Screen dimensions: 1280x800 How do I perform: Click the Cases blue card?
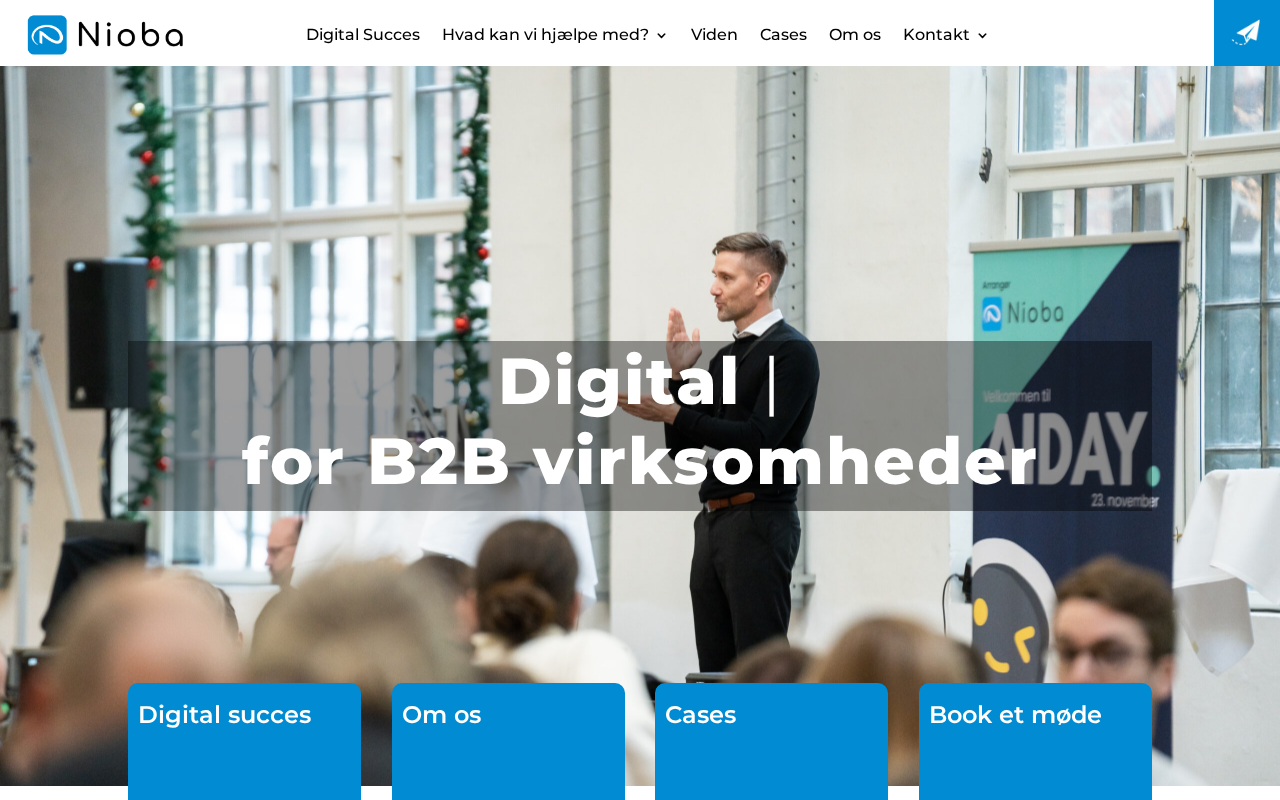point(771,741)
